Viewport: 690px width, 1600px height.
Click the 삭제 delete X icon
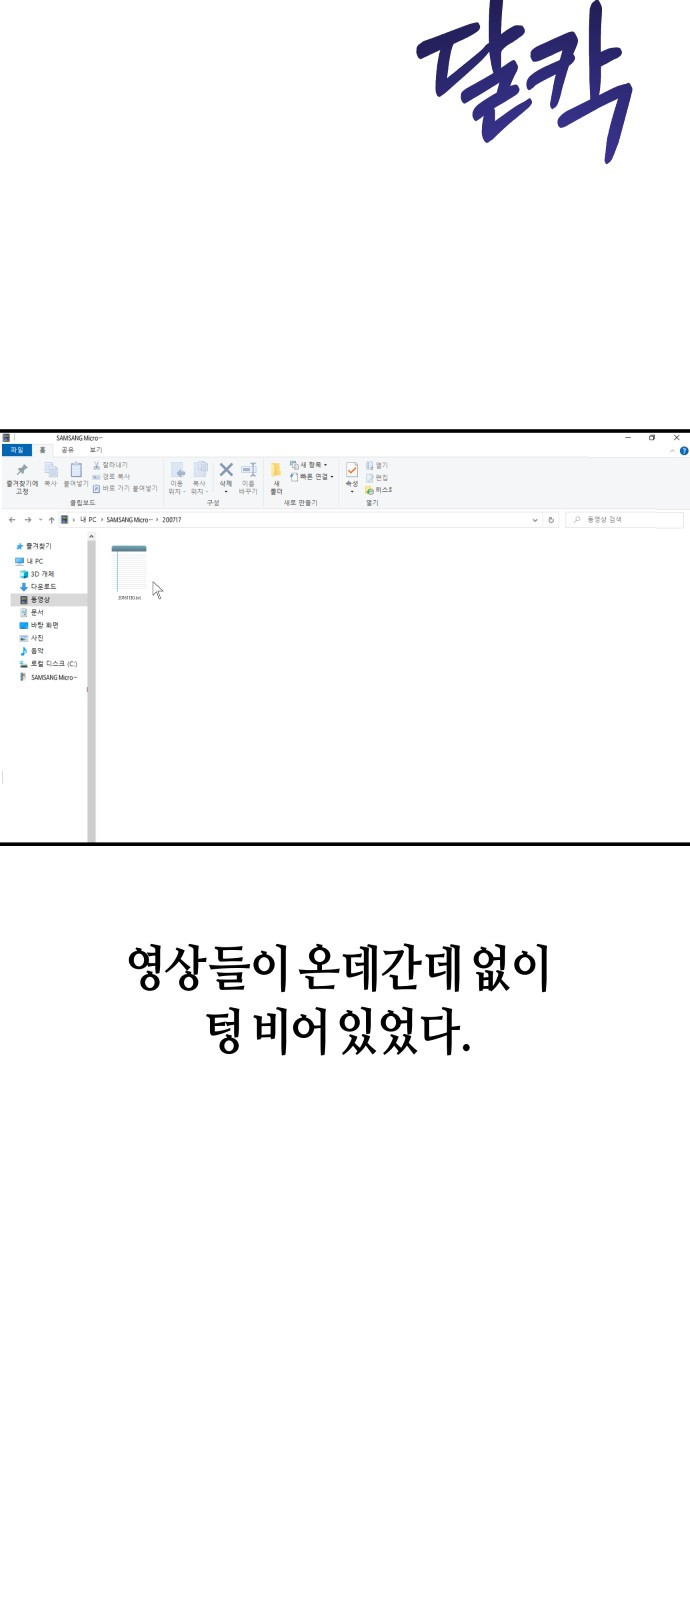pos(226,470)
